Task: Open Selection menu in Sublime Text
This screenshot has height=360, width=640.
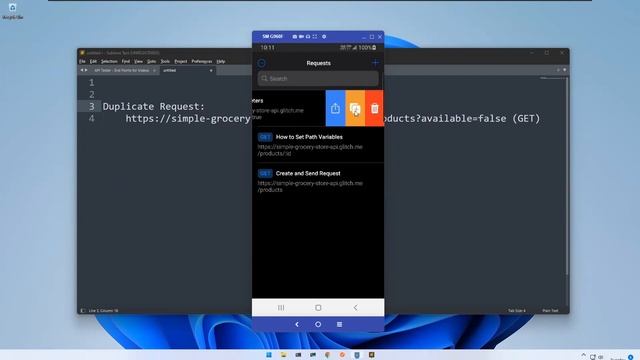Action: pos(109,61)
